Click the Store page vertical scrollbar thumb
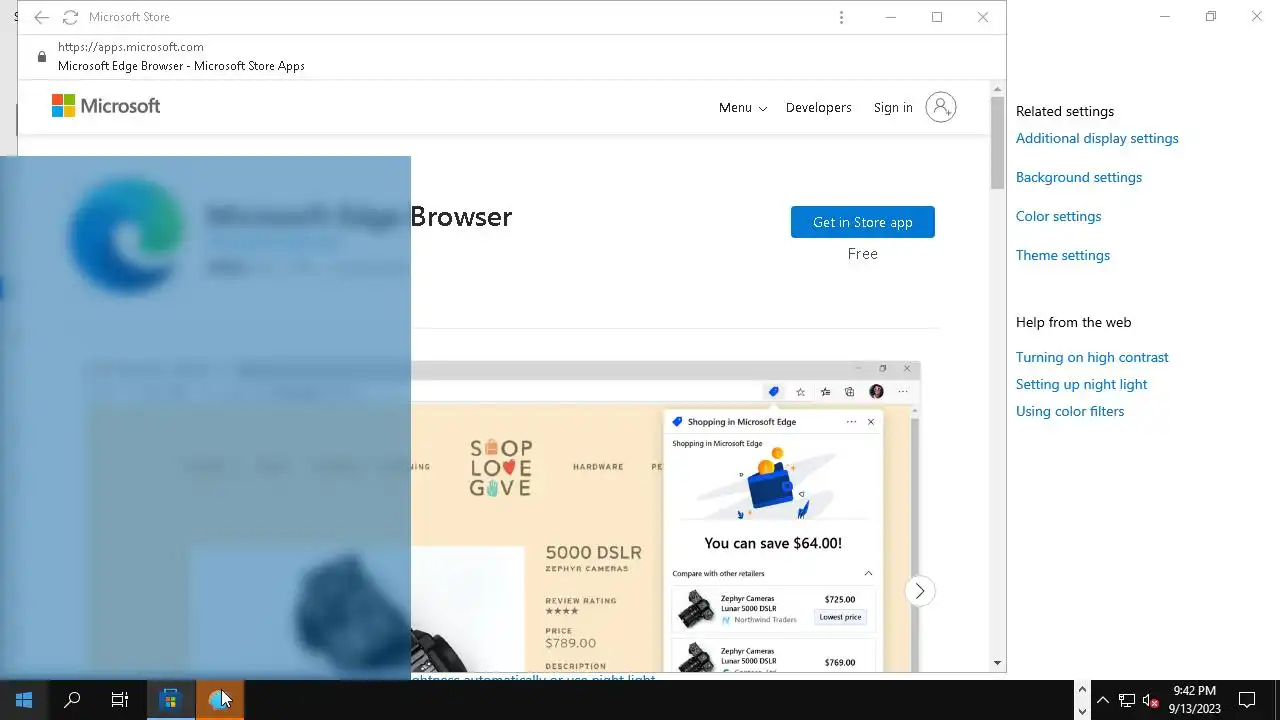The width and height of the screenshot is (1280, 720). point(997,143)
